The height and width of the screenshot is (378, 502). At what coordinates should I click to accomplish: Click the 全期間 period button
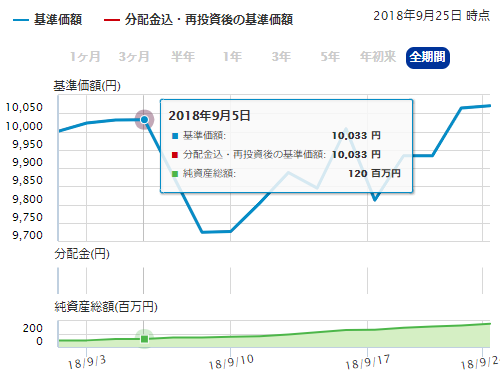coord(428,58)
